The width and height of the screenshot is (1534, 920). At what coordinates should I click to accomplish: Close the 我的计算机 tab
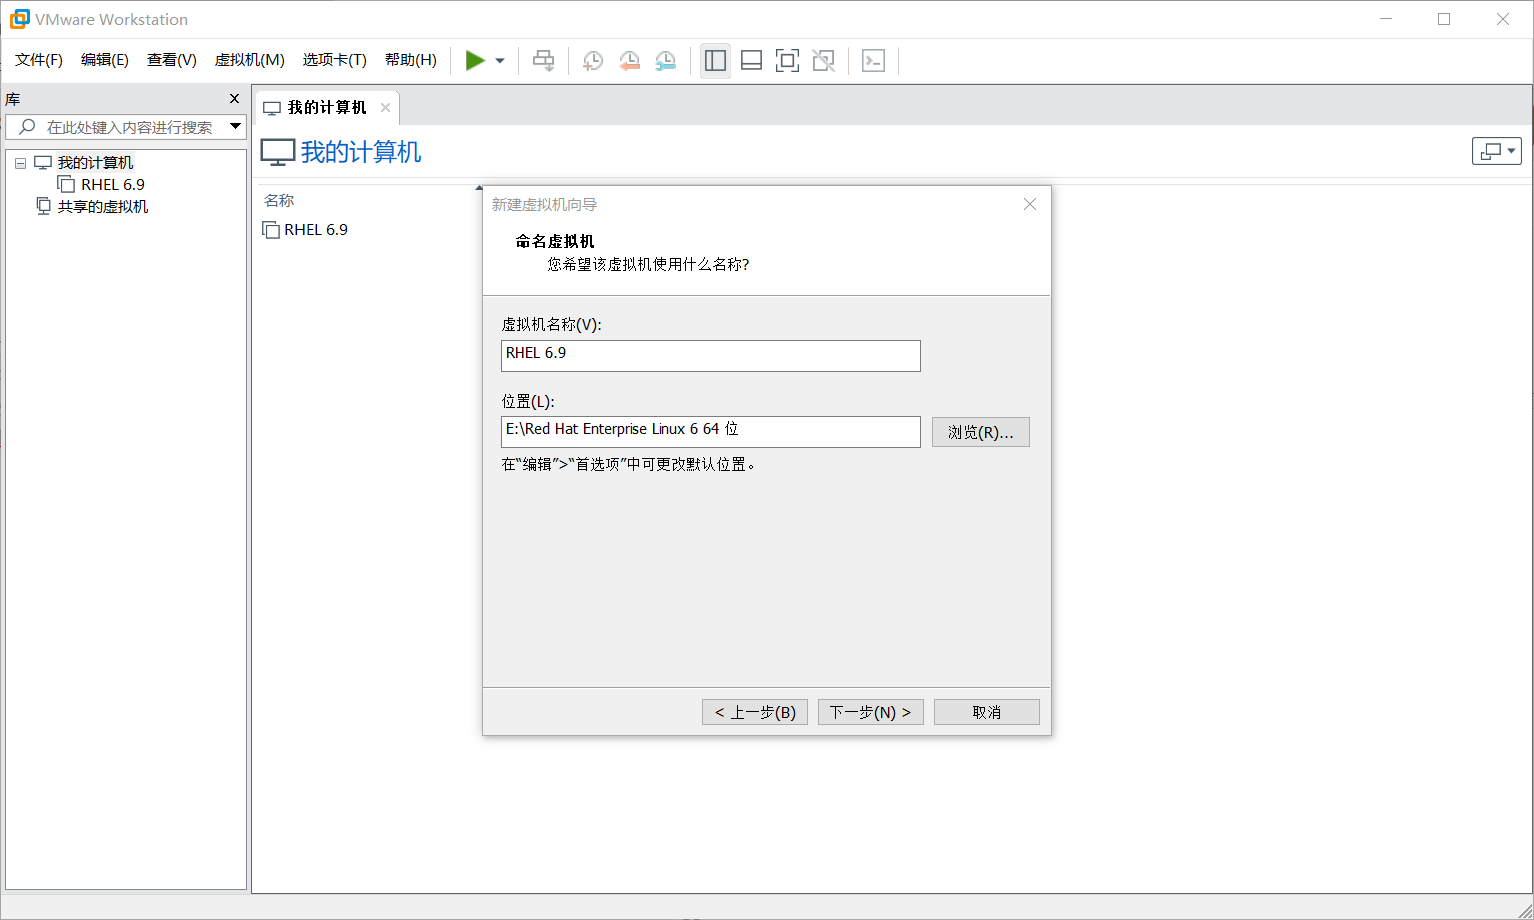(x=385, y=108)
